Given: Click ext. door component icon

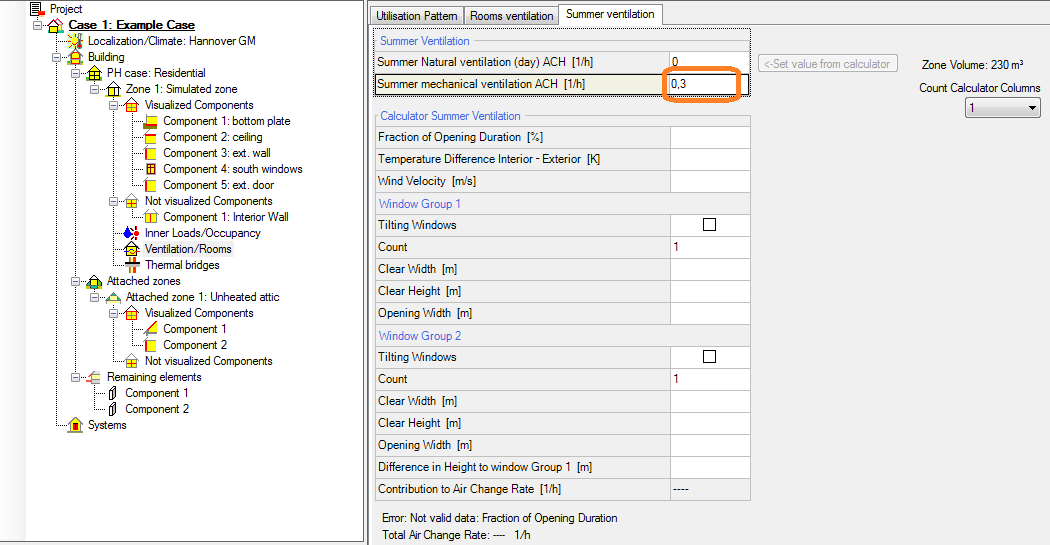Looking at the screenshot, I should coord(151,185).
